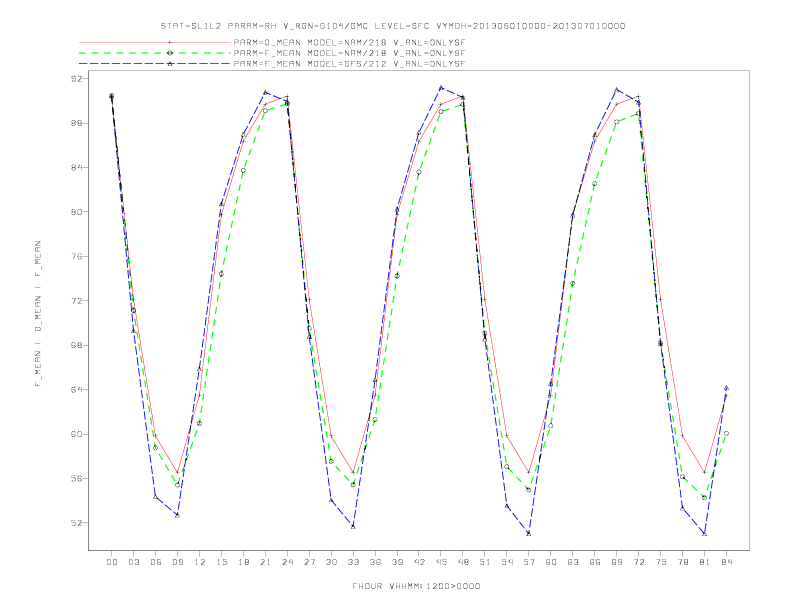Viewport: 792px width, 612px height.
Task: Click the x-axis forecast hour label 75
Action: click(x=661, y=562)
